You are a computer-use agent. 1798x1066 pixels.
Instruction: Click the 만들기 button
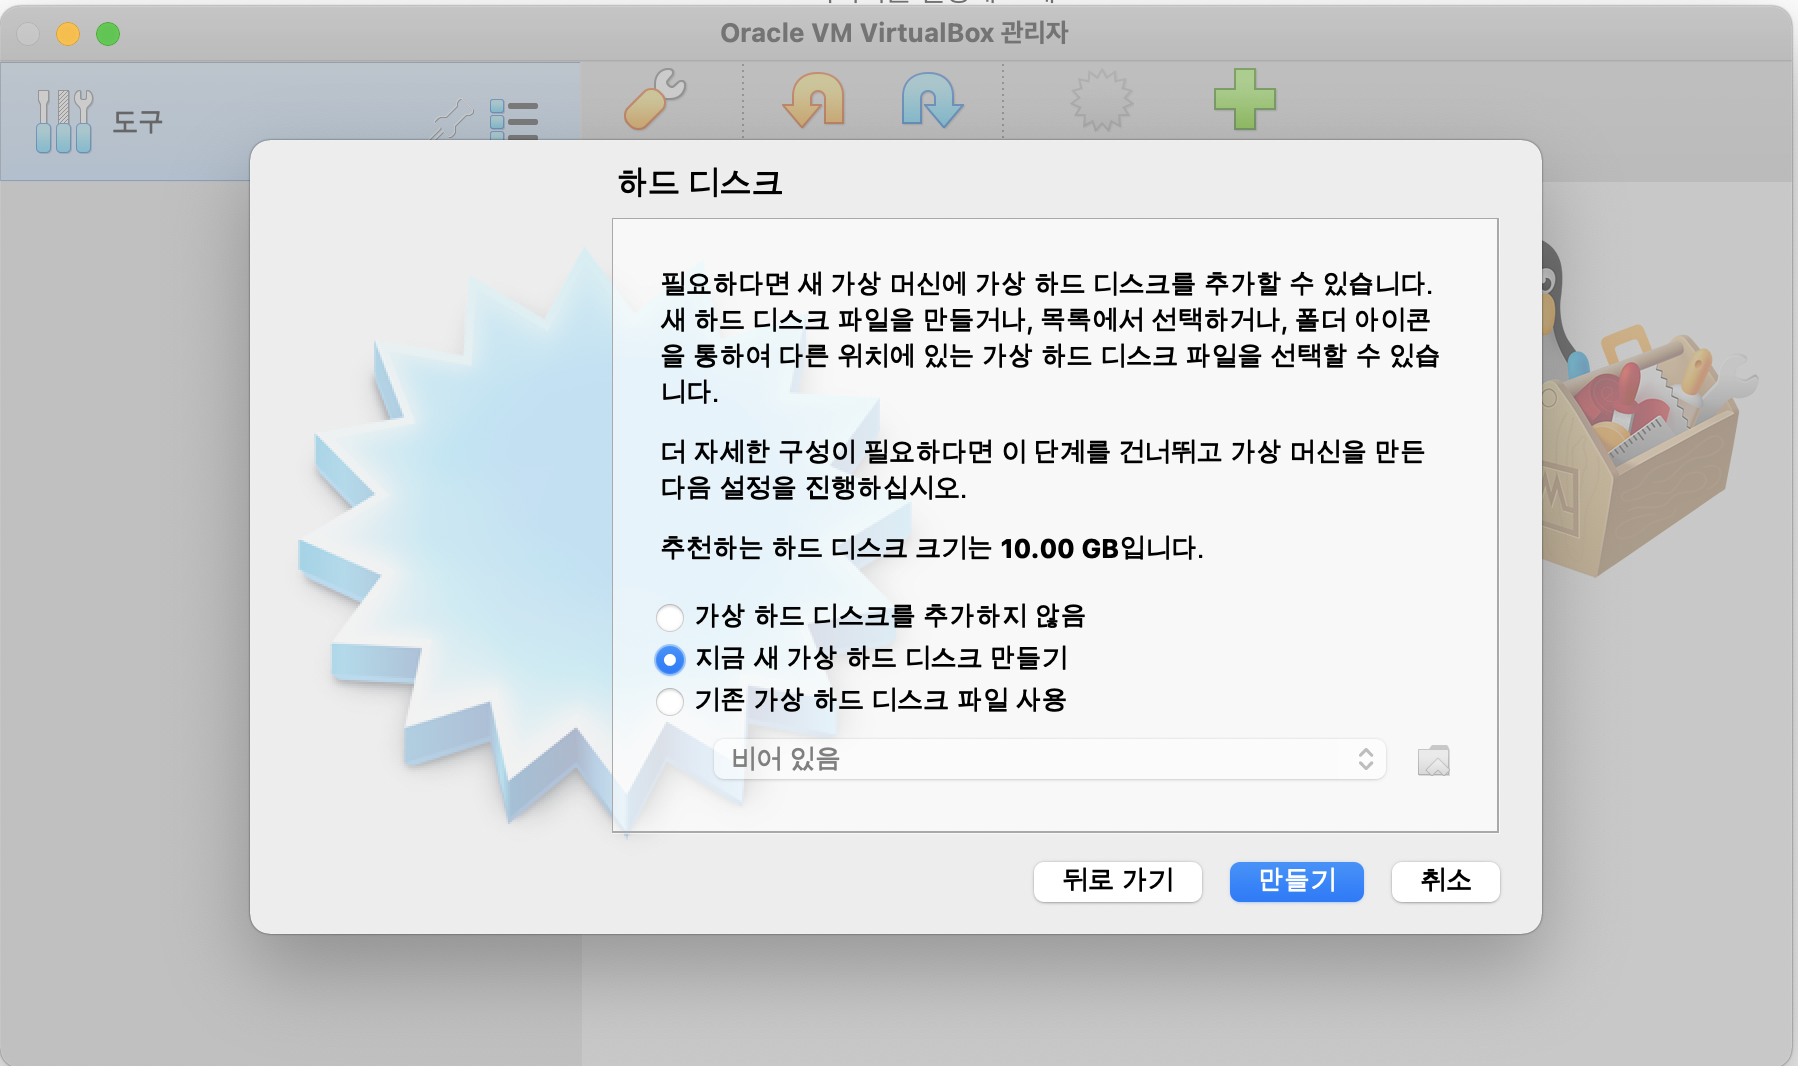[x=1296, y=881]
